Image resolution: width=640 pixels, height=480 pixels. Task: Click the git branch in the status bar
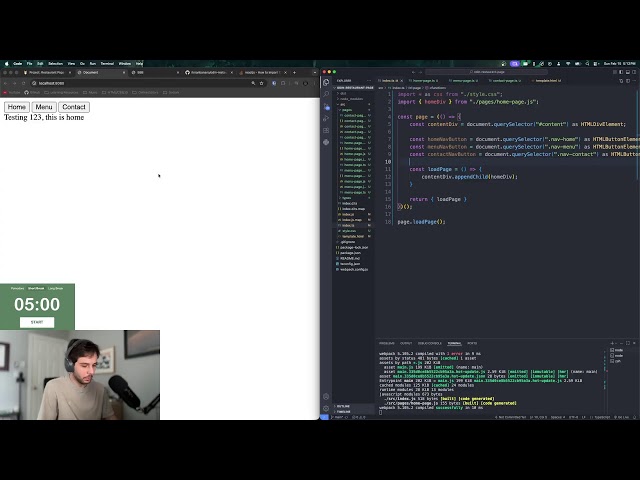pyautogui.click(x=338, y=417)
